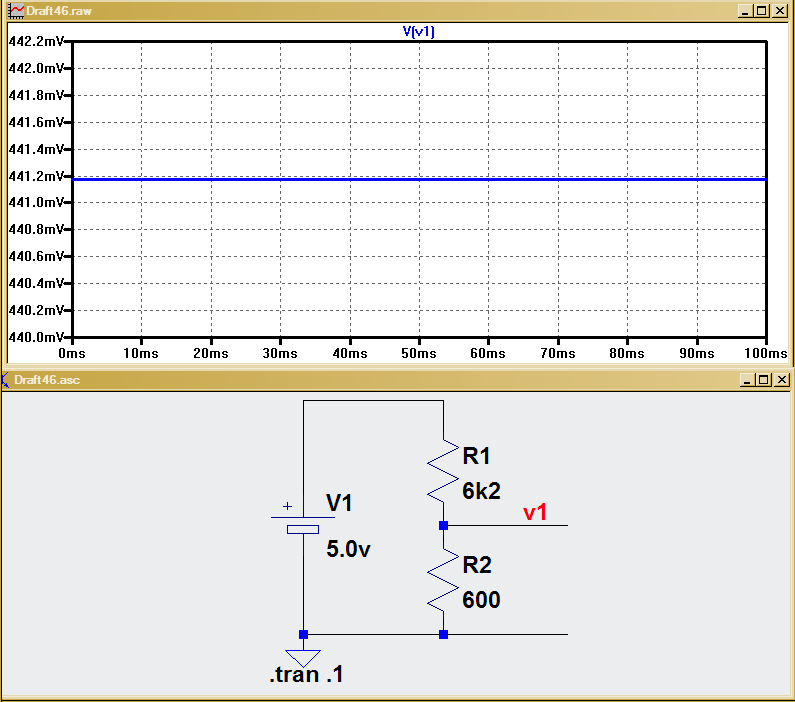This screenshot has height=702, width=795.
Task: Close the Draft46.asc schematic window
Action: pos(782,380)
